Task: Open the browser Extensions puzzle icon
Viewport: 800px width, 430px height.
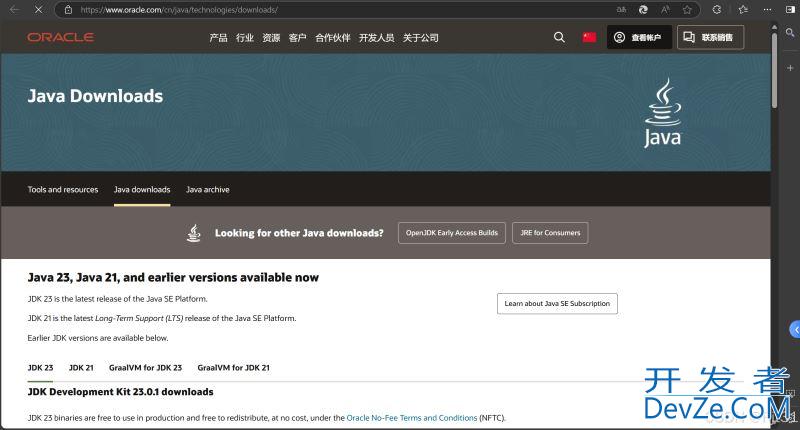Action: pyautogui.click(x=717, y=10)
